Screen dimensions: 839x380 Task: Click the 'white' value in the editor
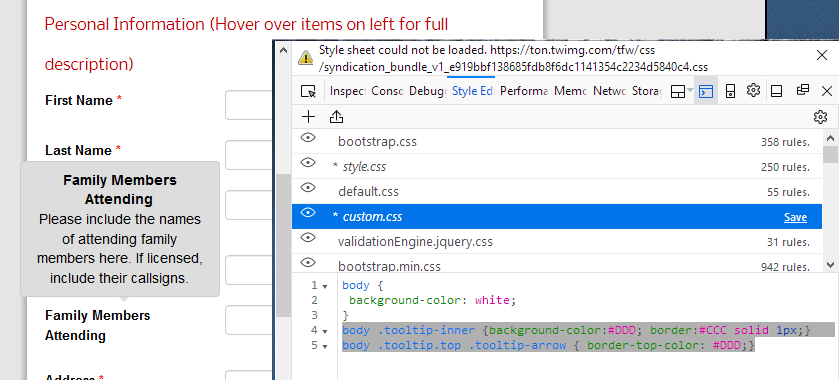[x=492, y=300]
